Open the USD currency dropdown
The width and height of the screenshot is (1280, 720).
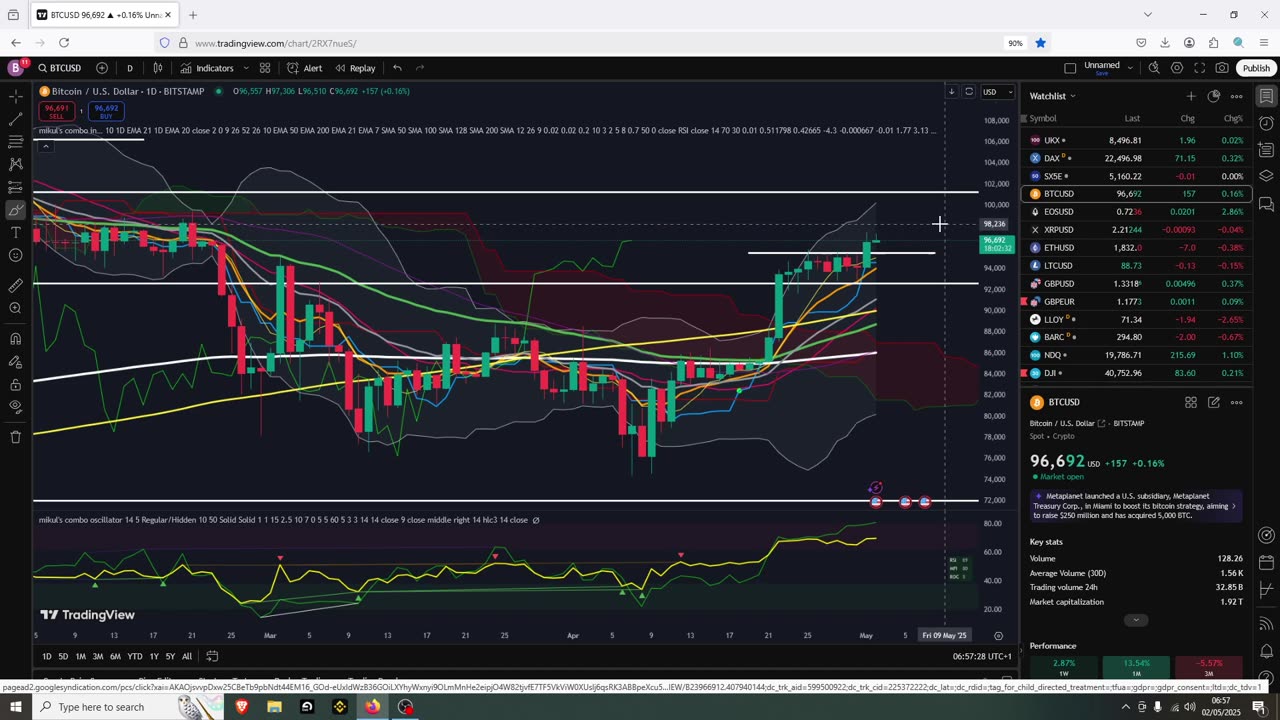(997, 92)
